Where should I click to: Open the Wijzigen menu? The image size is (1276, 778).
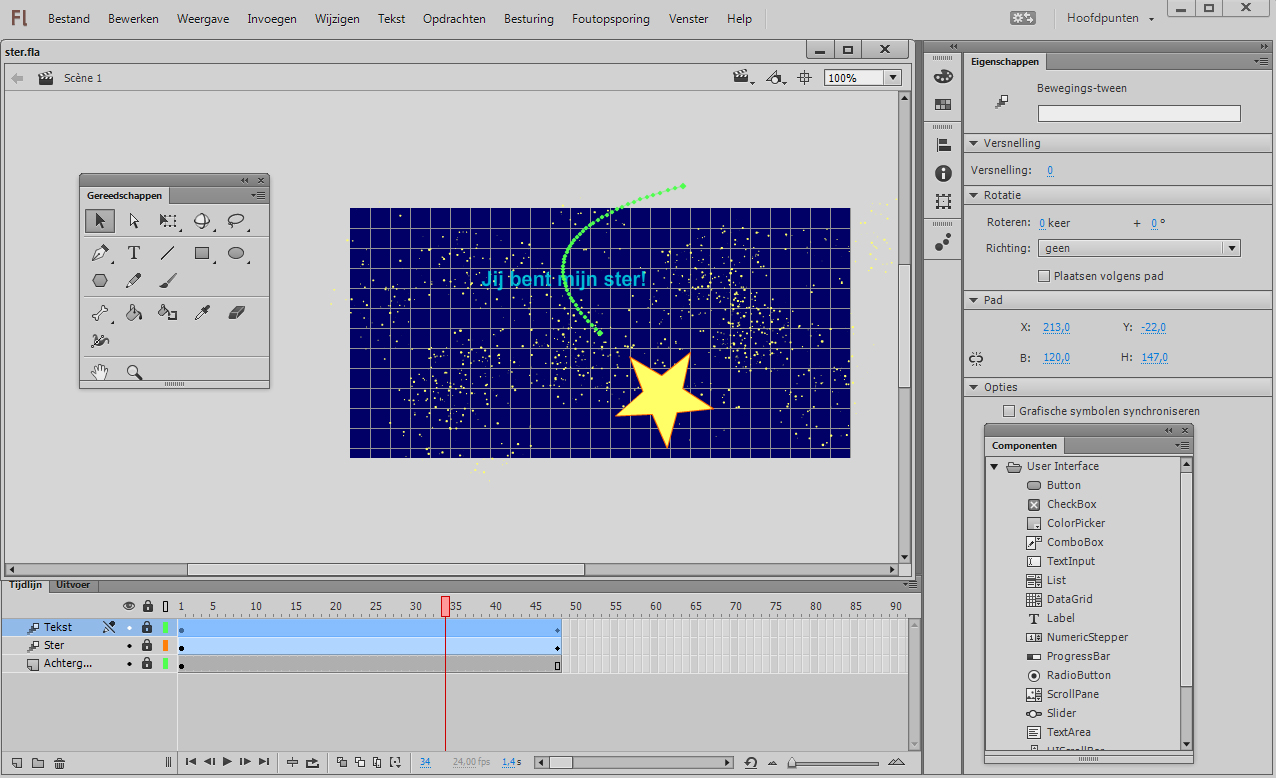click(x=337, y=19)
